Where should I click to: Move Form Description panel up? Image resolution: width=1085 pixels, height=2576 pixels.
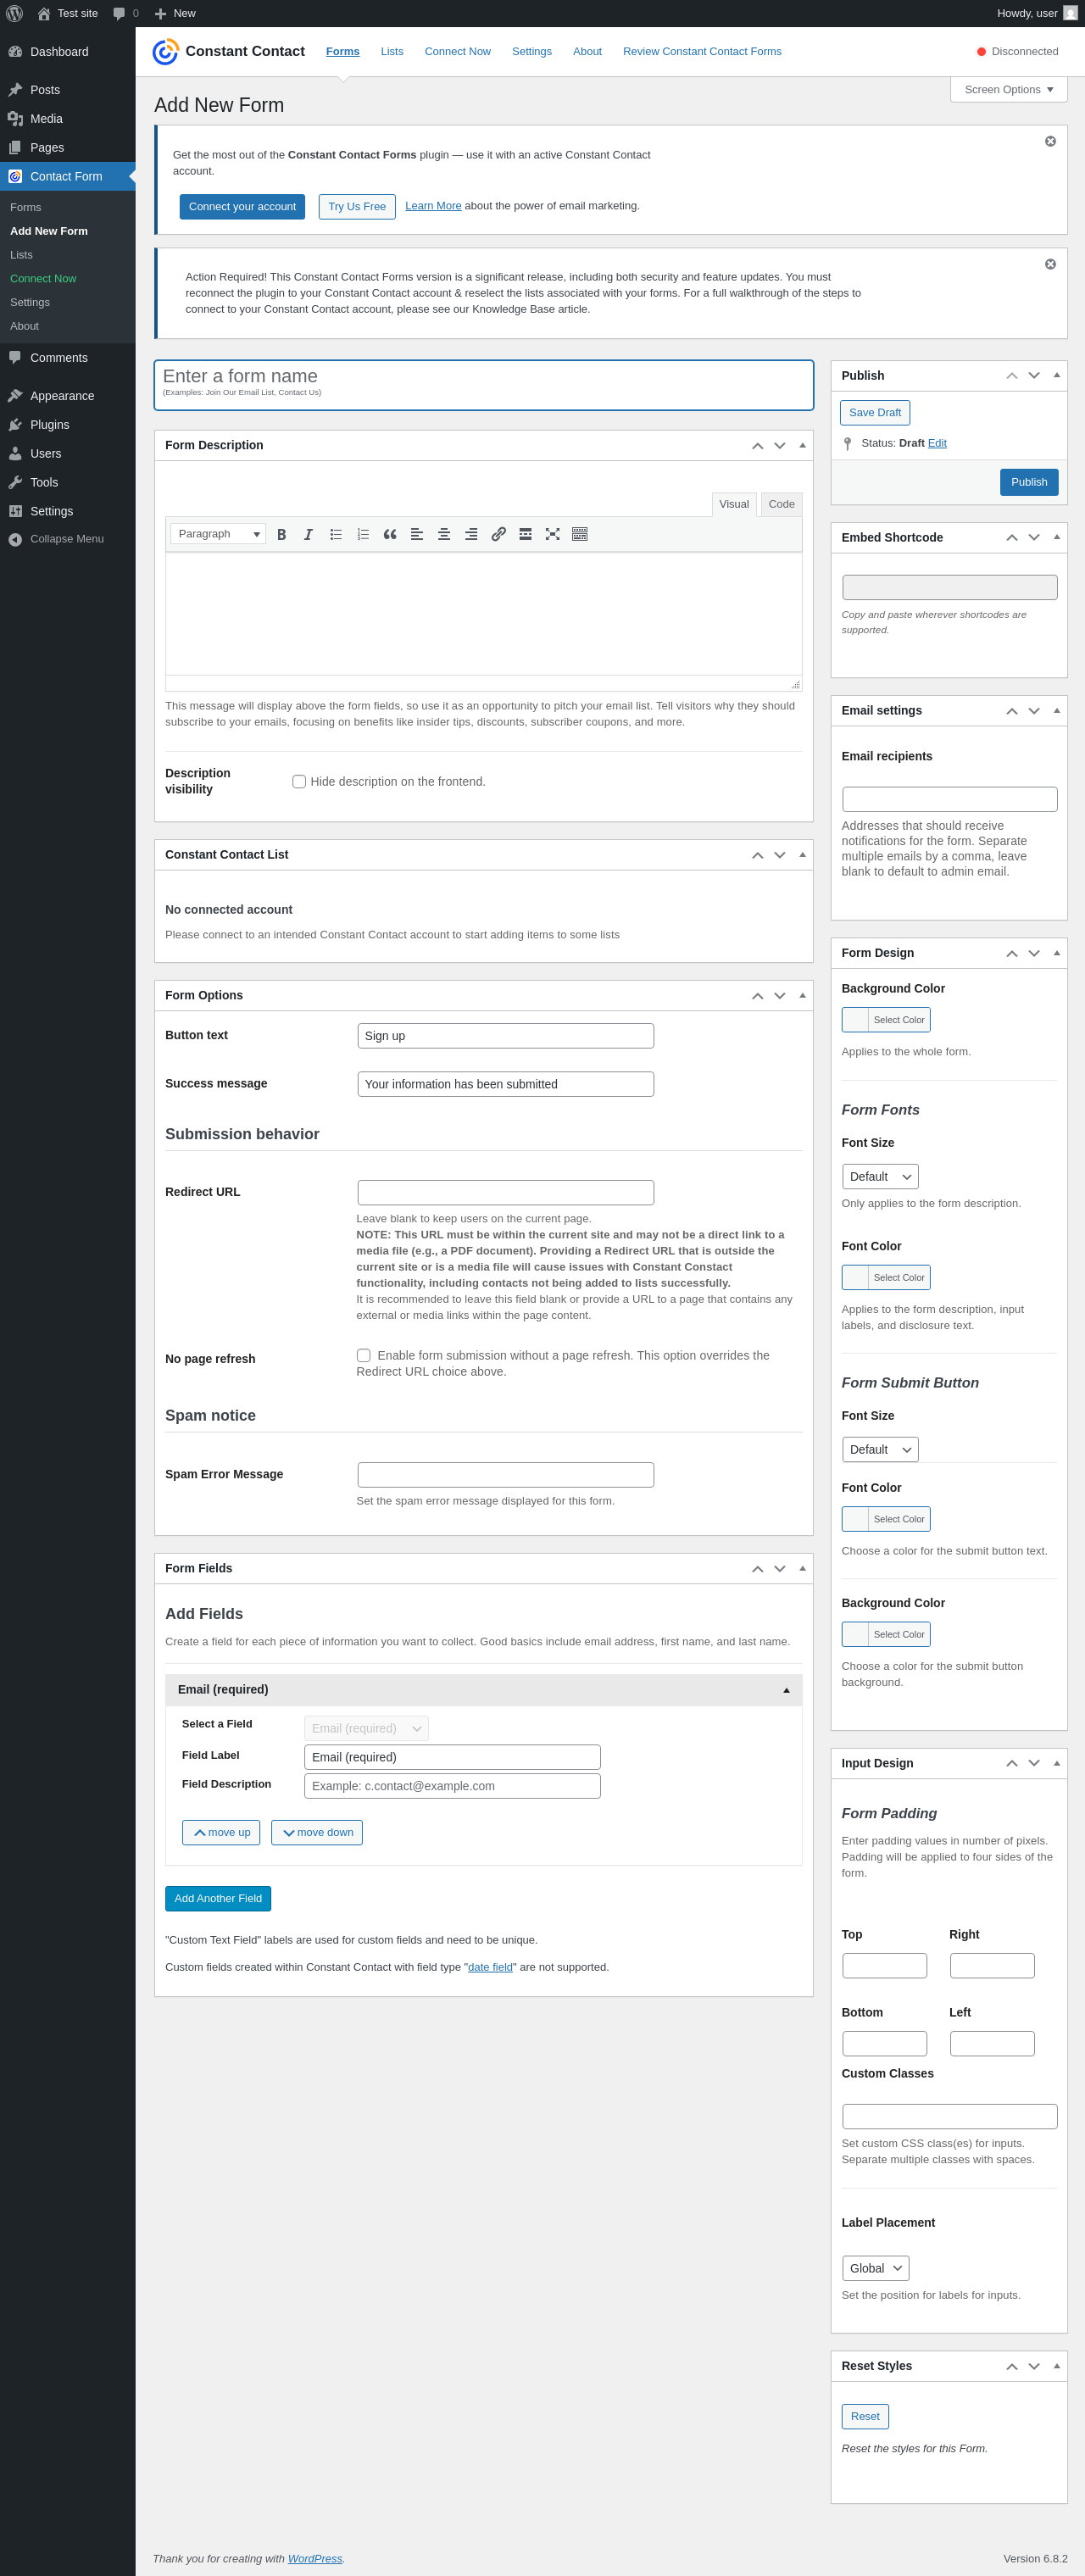[757, 446]
